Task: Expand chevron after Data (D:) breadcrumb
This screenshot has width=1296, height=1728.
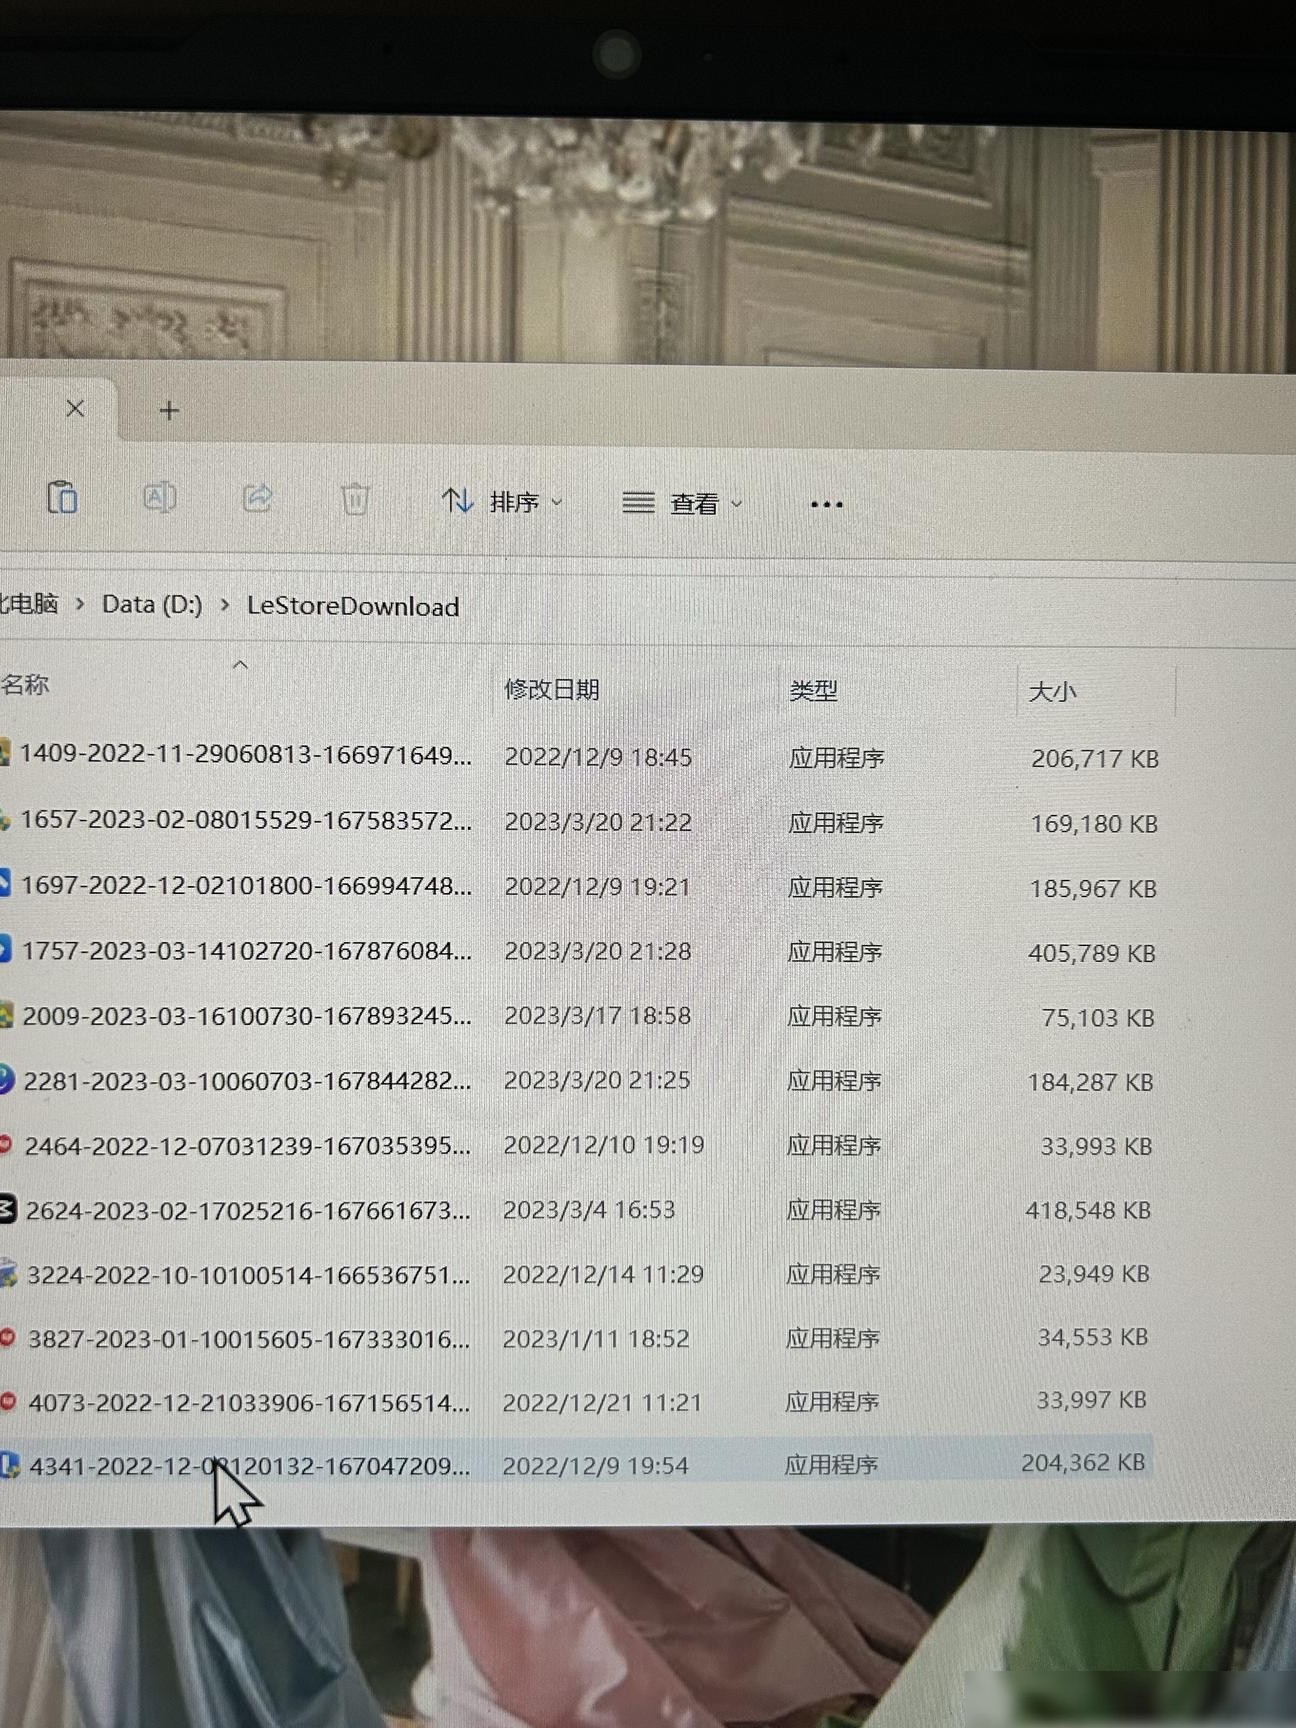Action: (225, 605)
